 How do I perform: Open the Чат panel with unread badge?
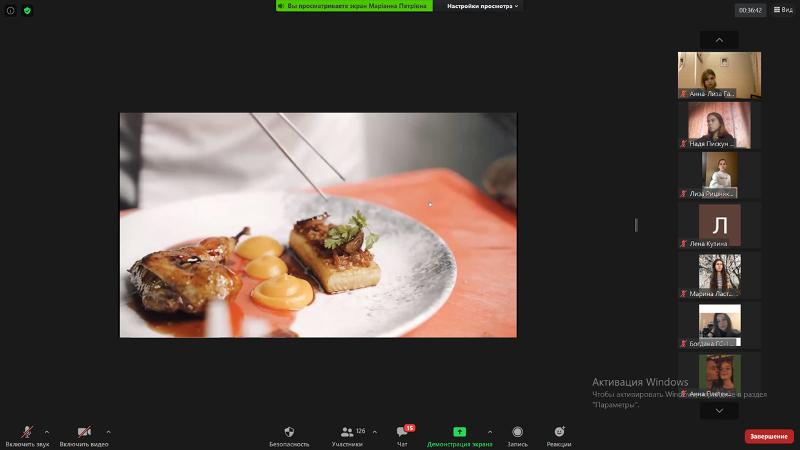403,437
